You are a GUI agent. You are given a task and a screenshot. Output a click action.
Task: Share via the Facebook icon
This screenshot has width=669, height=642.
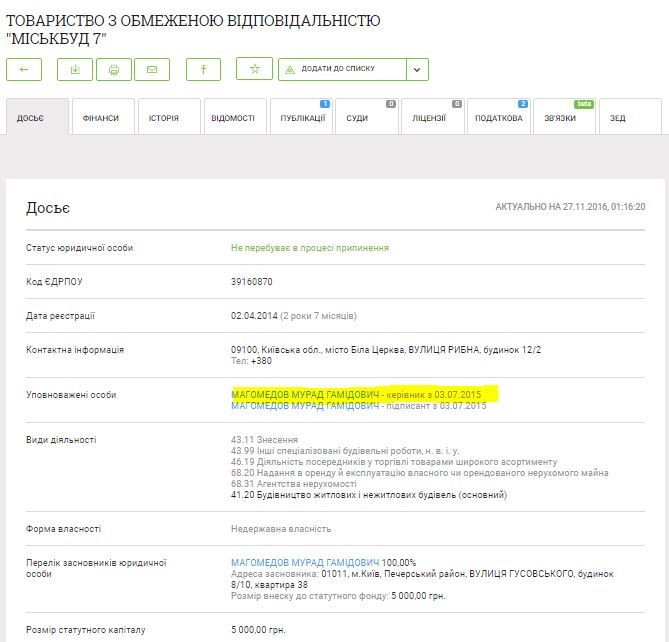(204, 69)
